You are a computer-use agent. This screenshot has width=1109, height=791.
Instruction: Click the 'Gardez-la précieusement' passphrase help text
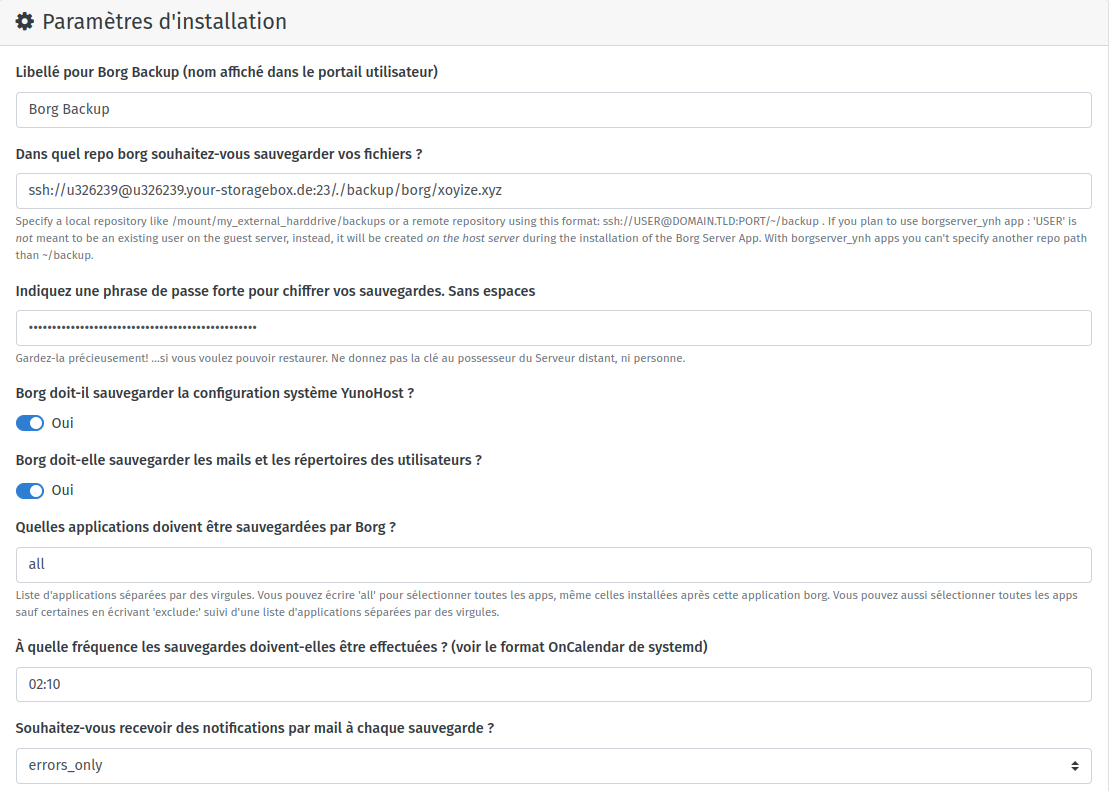[350, 358]
